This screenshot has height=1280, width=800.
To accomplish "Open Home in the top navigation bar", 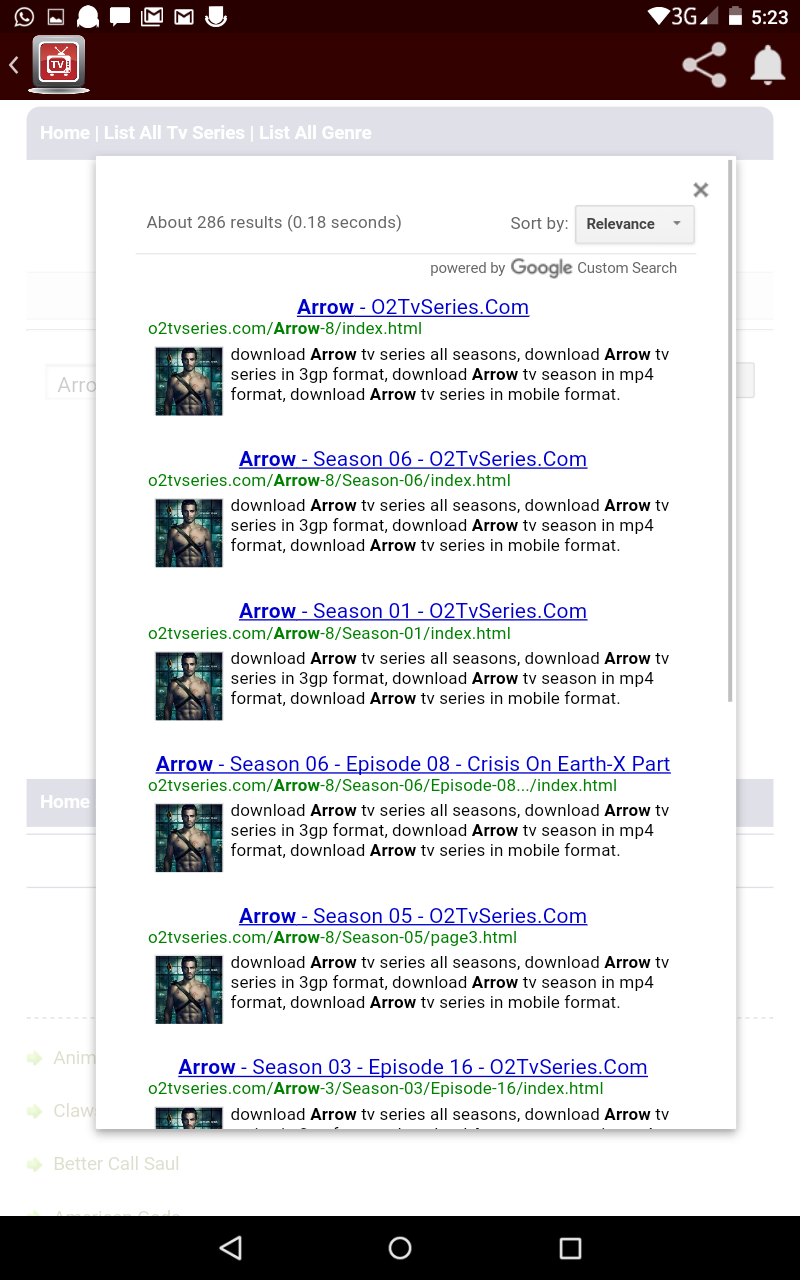I will coord(65,133).
